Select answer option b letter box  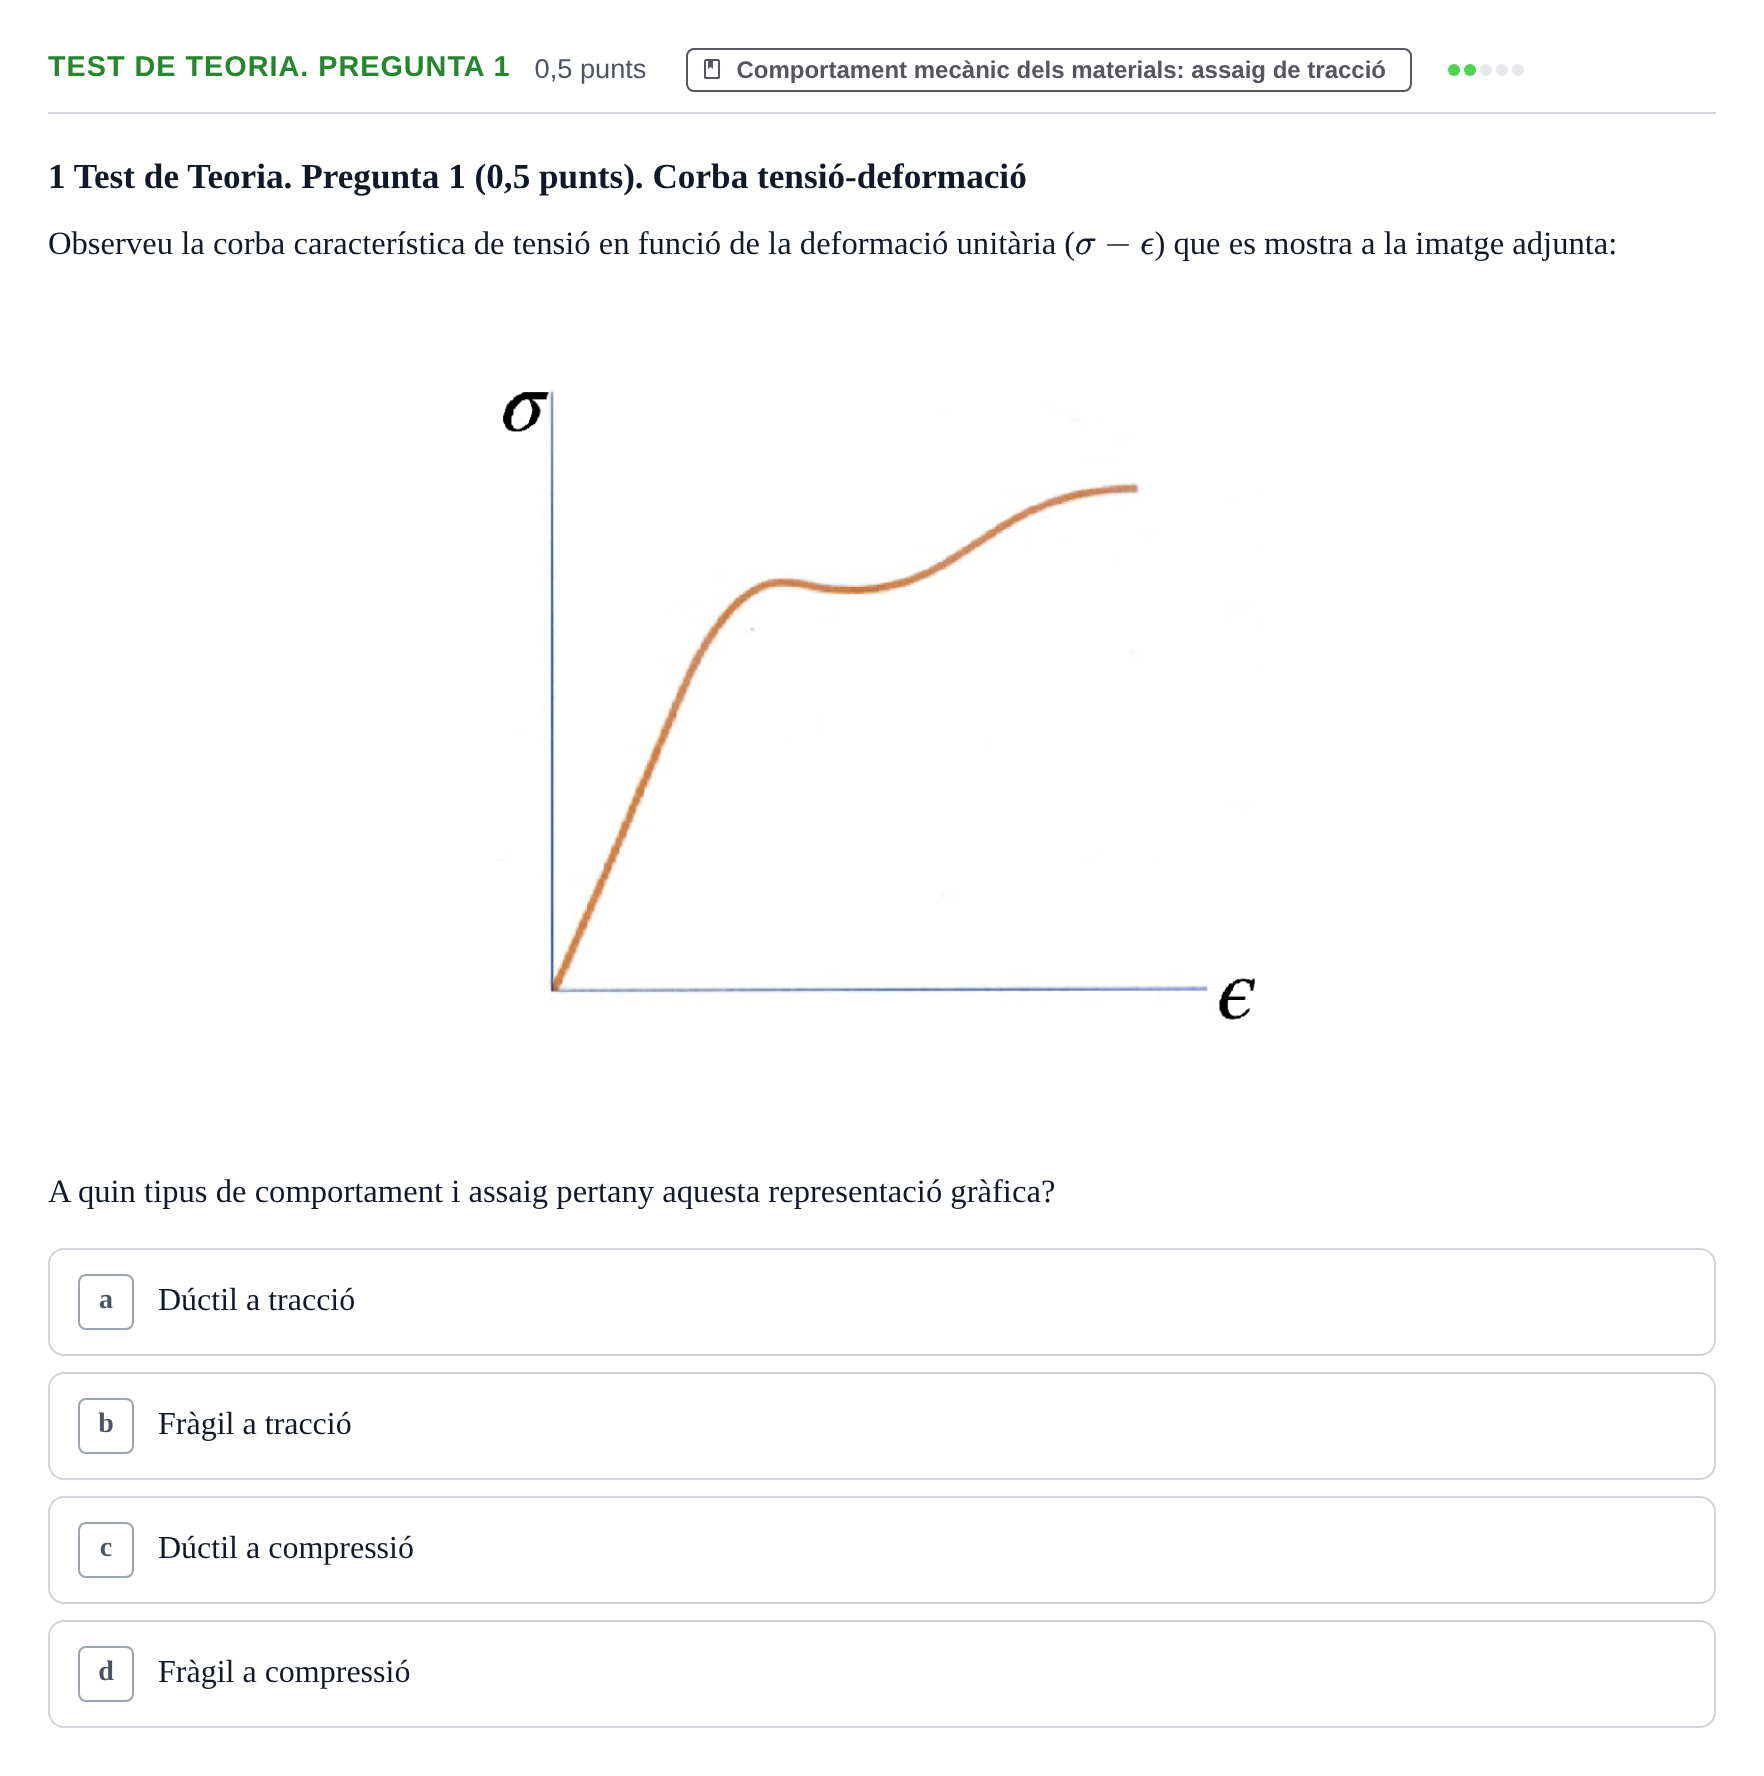pos(106,1426)
